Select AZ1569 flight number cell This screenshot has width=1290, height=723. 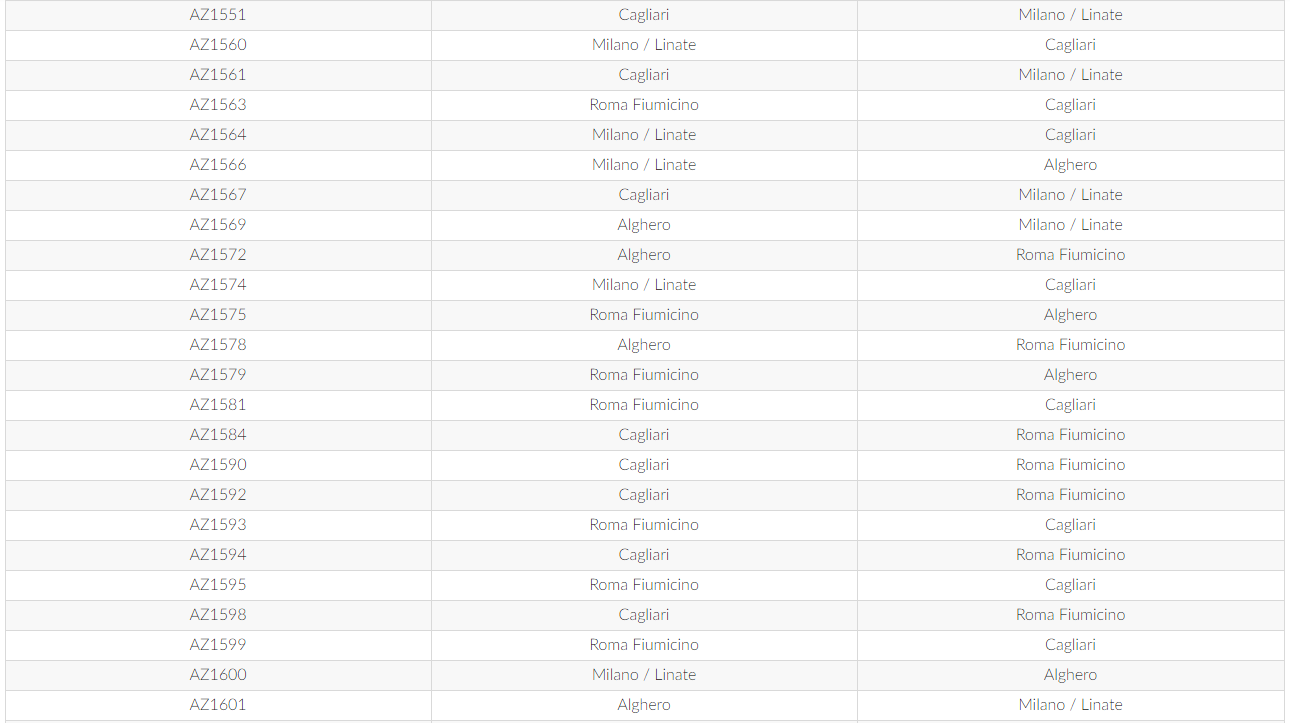[x=218, y=225]
